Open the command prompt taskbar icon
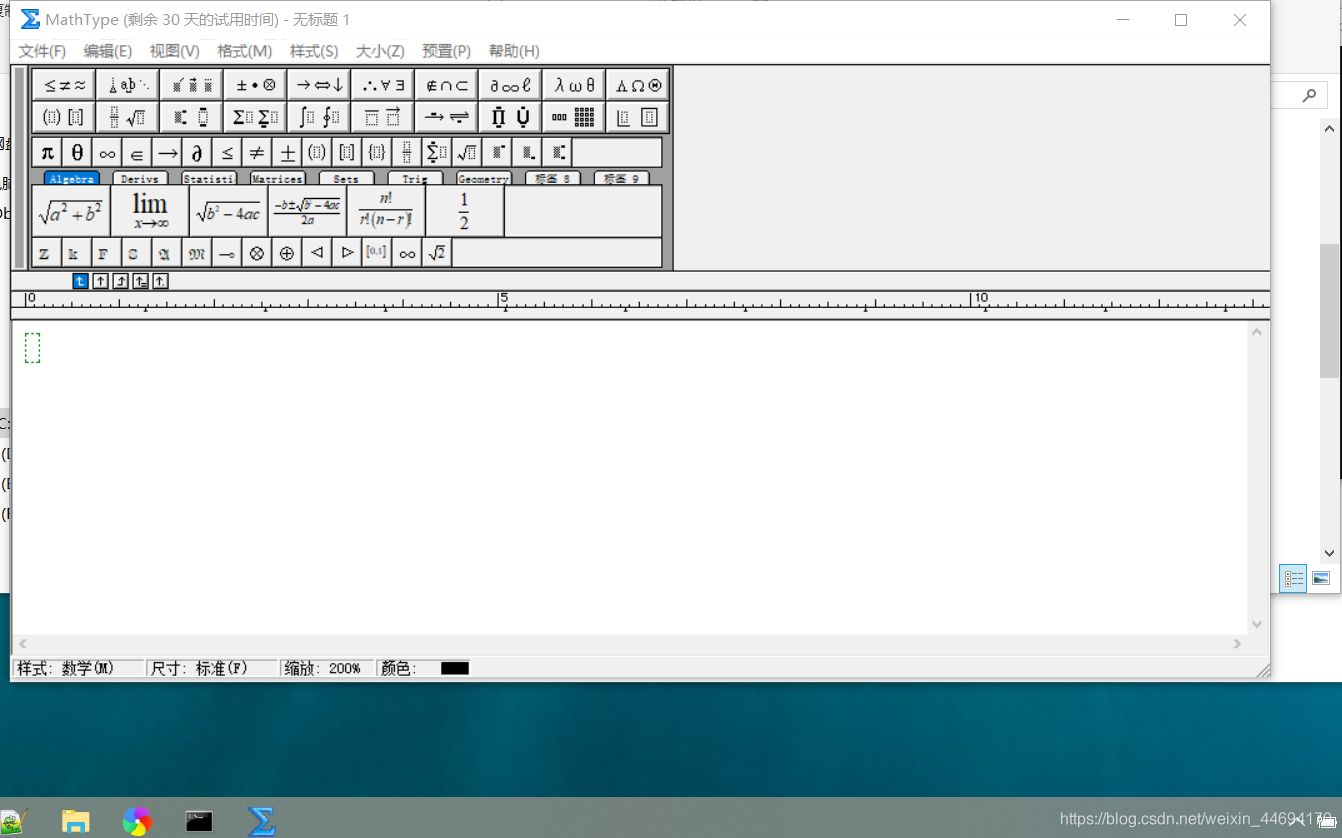The image size is (1342, 838). click(x=199, y=821)
